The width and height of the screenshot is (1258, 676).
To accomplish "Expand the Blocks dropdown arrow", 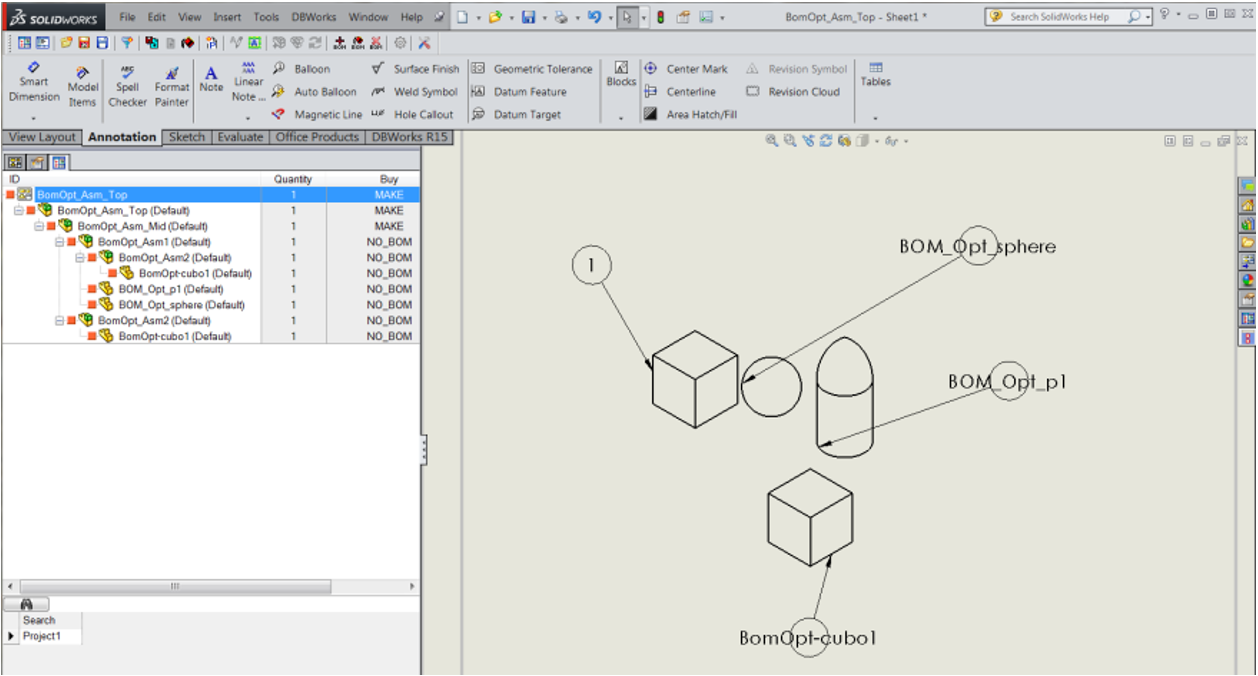I will pos(621,117).
